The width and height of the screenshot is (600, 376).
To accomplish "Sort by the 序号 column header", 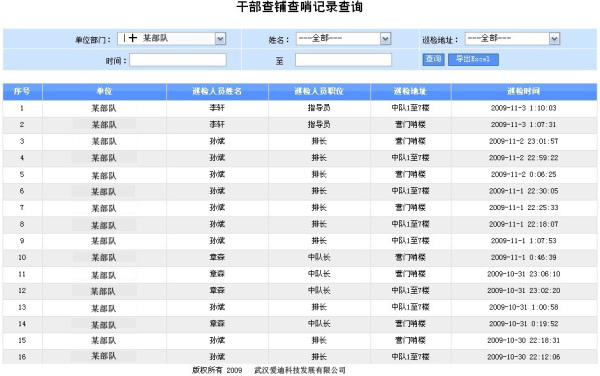I will click(22, 91).
